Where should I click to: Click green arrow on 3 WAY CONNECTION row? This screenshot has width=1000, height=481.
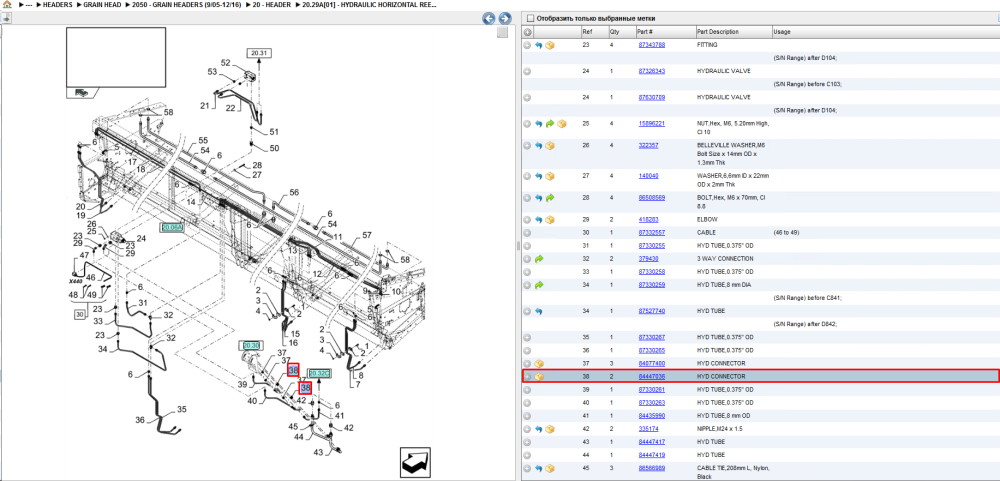[x=539, y=259]
